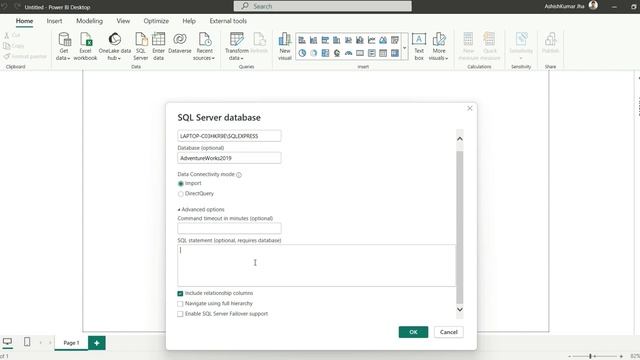Switch to desktop layout view icon
This screenshot has height=360, width=640.
click(x=7, y=342)
